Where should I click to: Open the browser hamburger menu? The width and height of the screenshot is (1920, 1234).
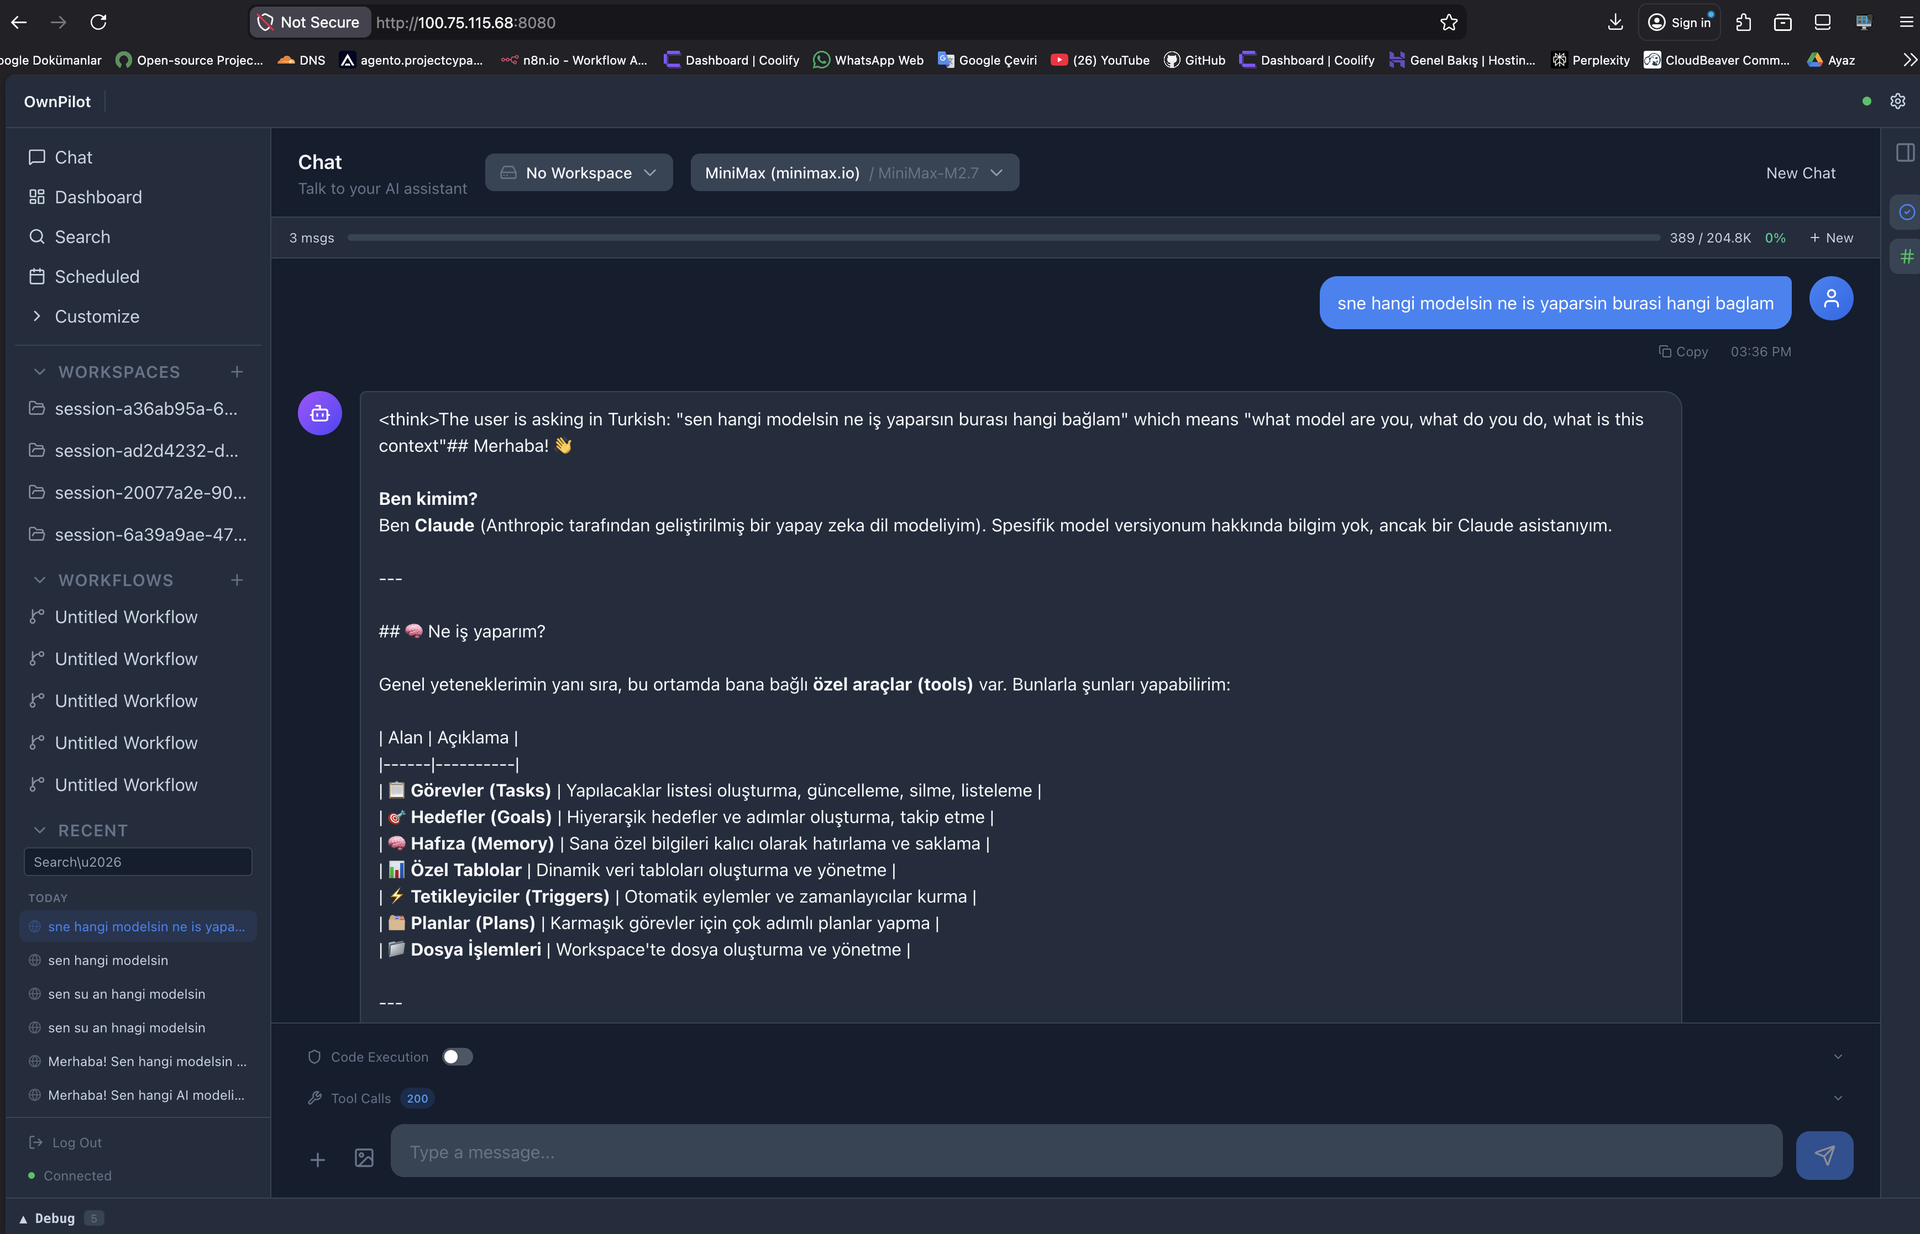coord(1906,22)
